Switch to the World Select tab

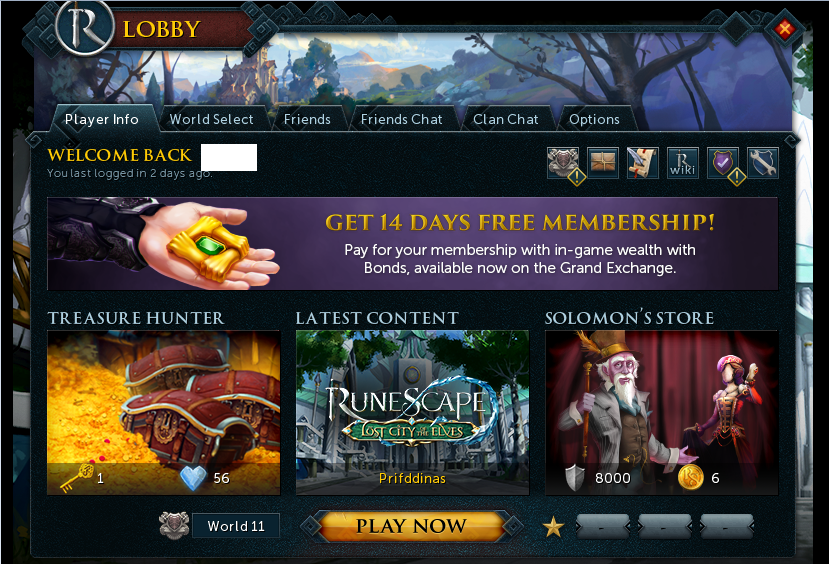click(x=211, y=119)
